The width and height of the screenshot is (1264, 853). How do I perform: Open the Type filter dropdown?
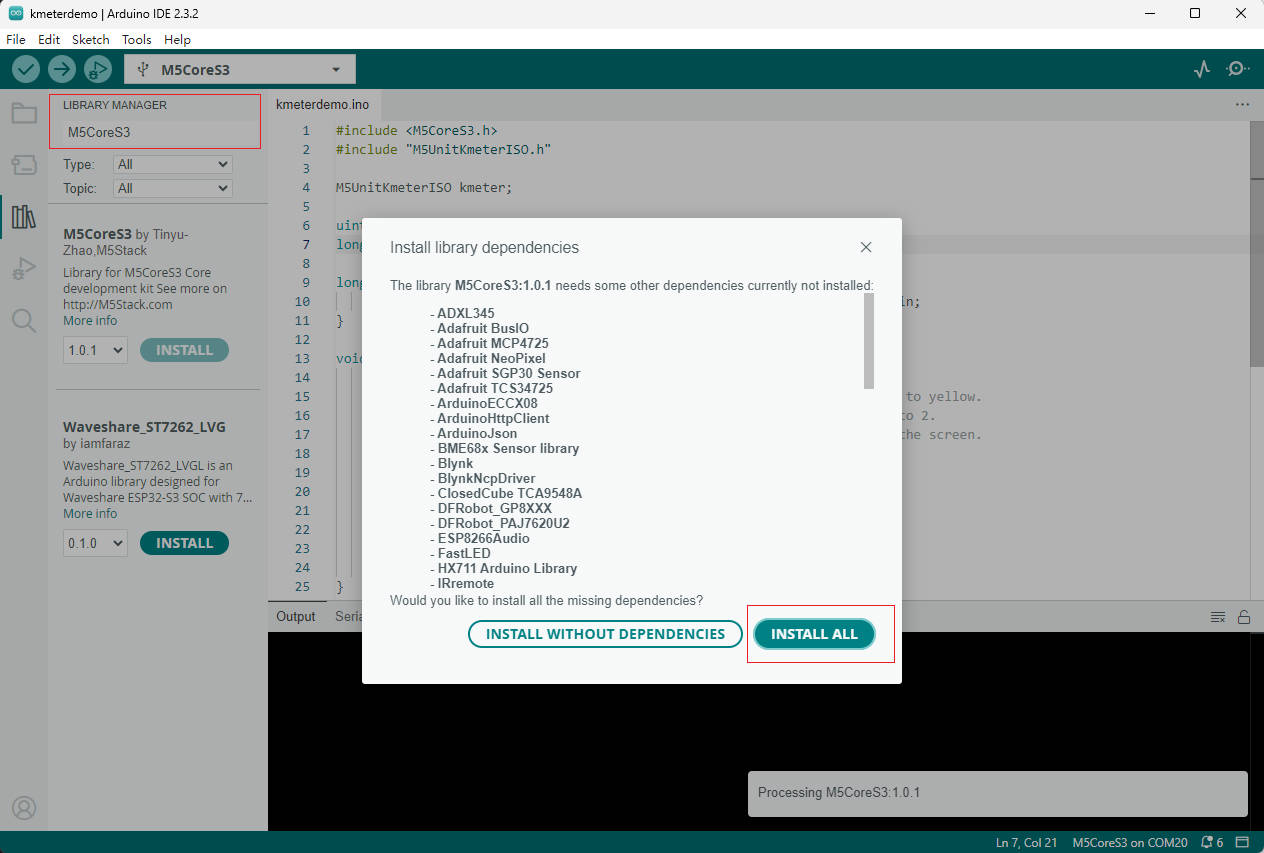(x=174, y=164)
